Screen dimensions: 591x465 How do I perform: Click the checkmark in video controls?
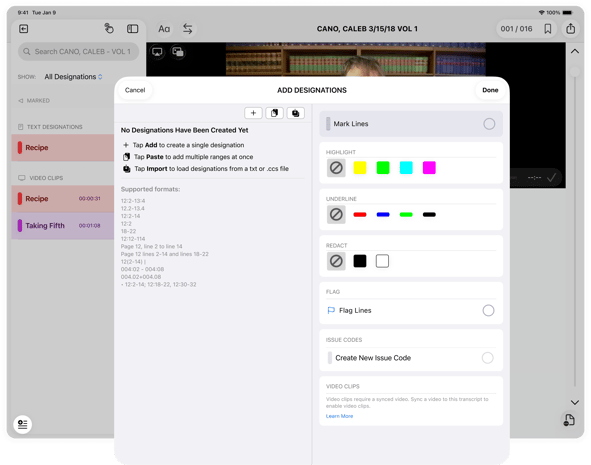click(x=551, y=177)
